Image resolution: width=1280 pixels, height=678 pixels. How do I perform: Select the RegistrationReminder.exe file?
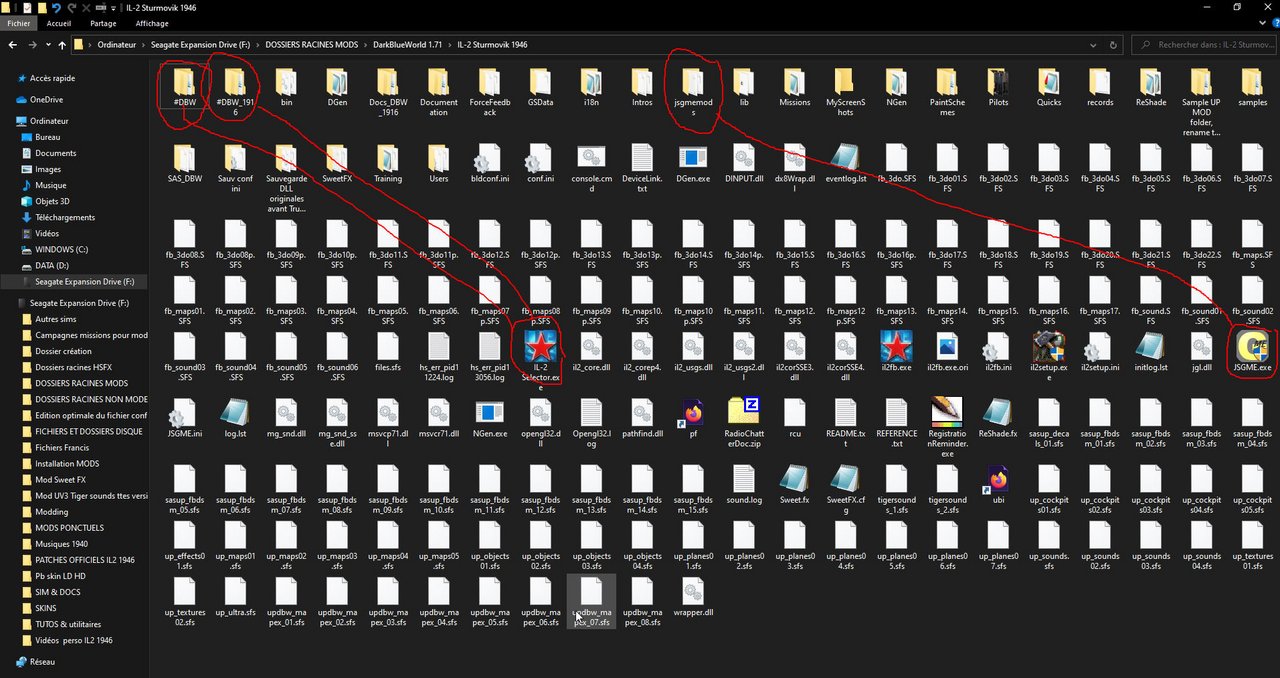(x=947, y=427)
